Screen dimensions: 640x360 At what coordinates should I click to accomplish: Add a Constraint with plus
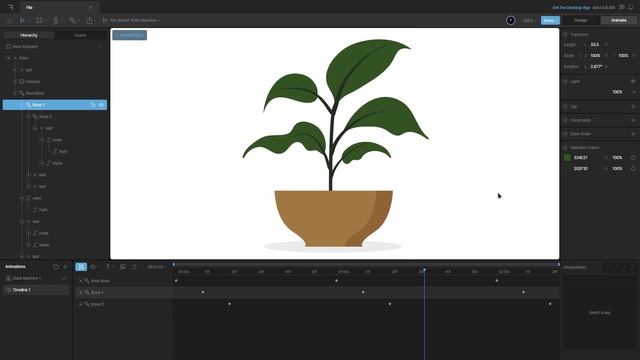tap(633, 120)
